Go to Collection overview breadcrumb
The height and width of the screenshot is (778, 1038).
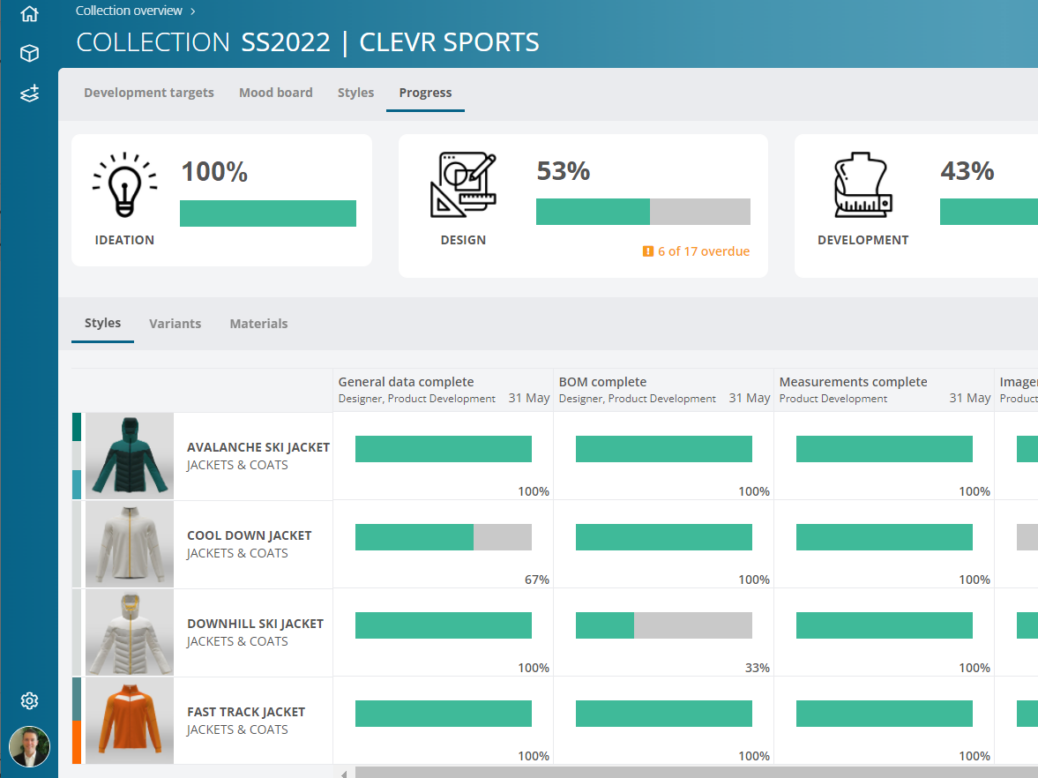[128, 11]
